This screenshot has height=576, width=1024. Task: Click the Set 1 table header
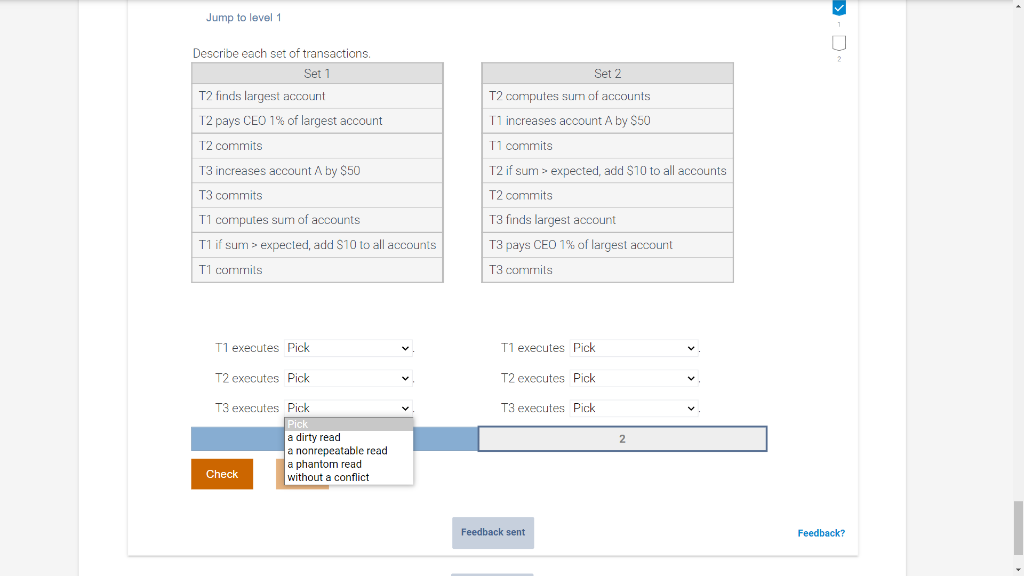pyautogui.click(x=317, y=72)
